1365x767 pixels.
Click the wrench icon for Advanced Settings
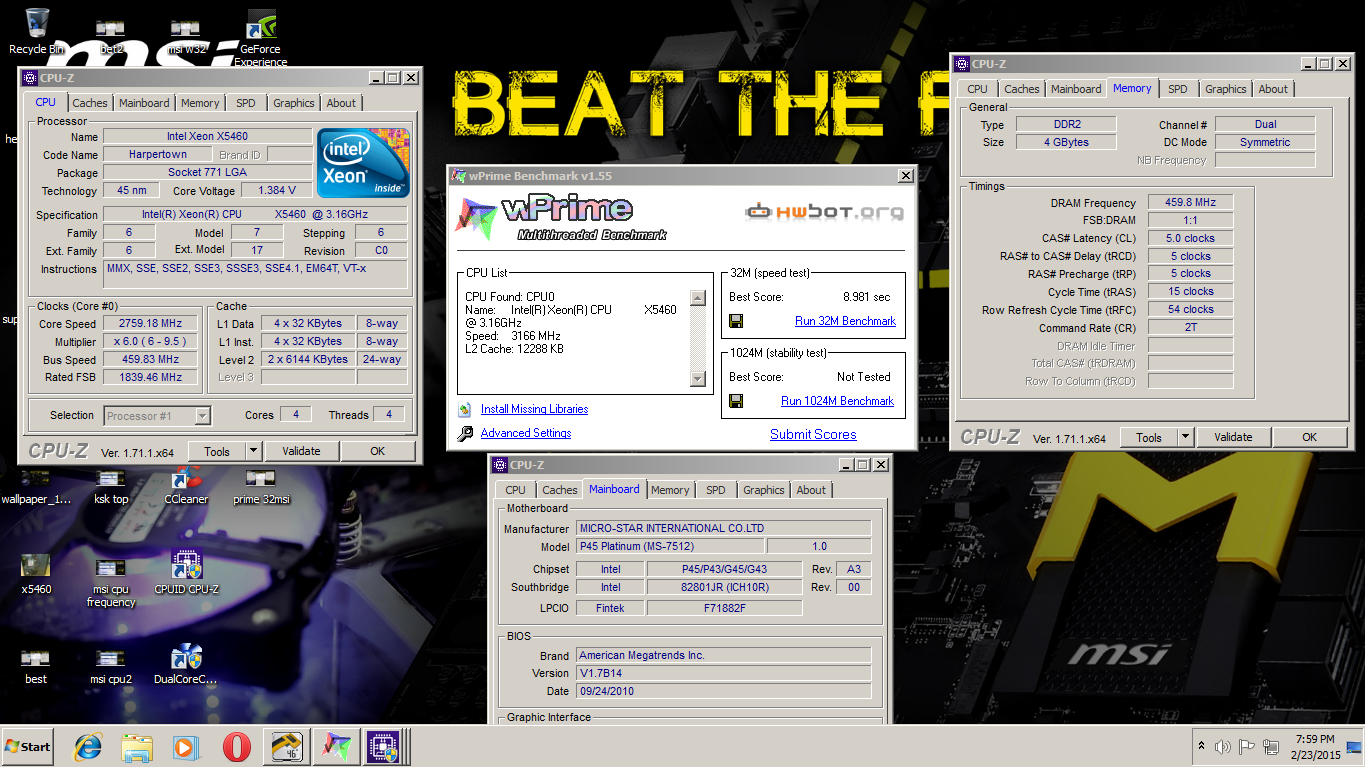(x=464, y=433)
